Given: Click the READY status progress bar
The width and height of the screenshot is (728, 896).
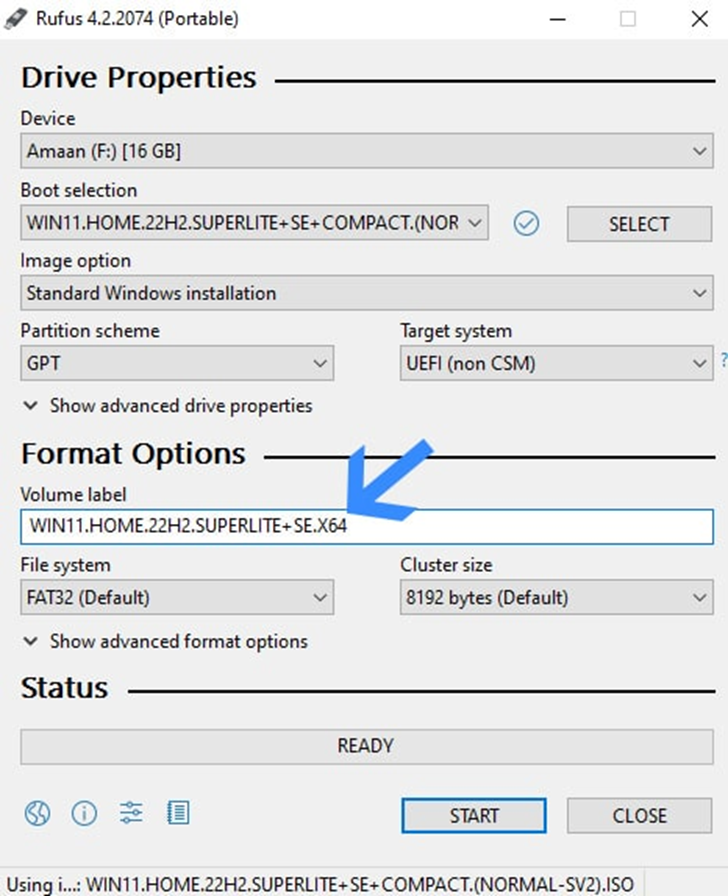Looking at the screenshot, I should (x=367, y=746).
